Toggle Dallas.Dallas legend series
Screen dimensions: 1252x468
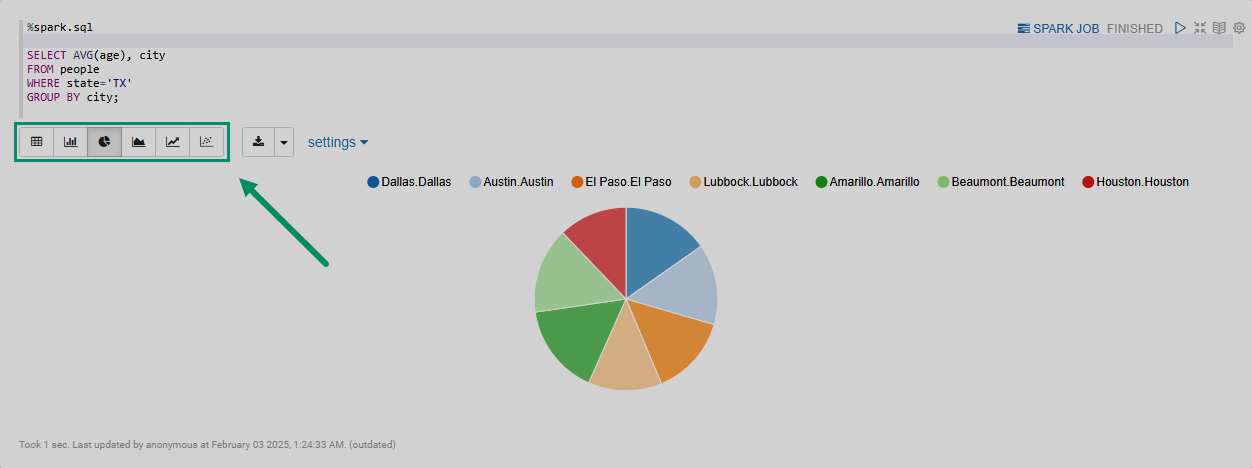point(415,182)
